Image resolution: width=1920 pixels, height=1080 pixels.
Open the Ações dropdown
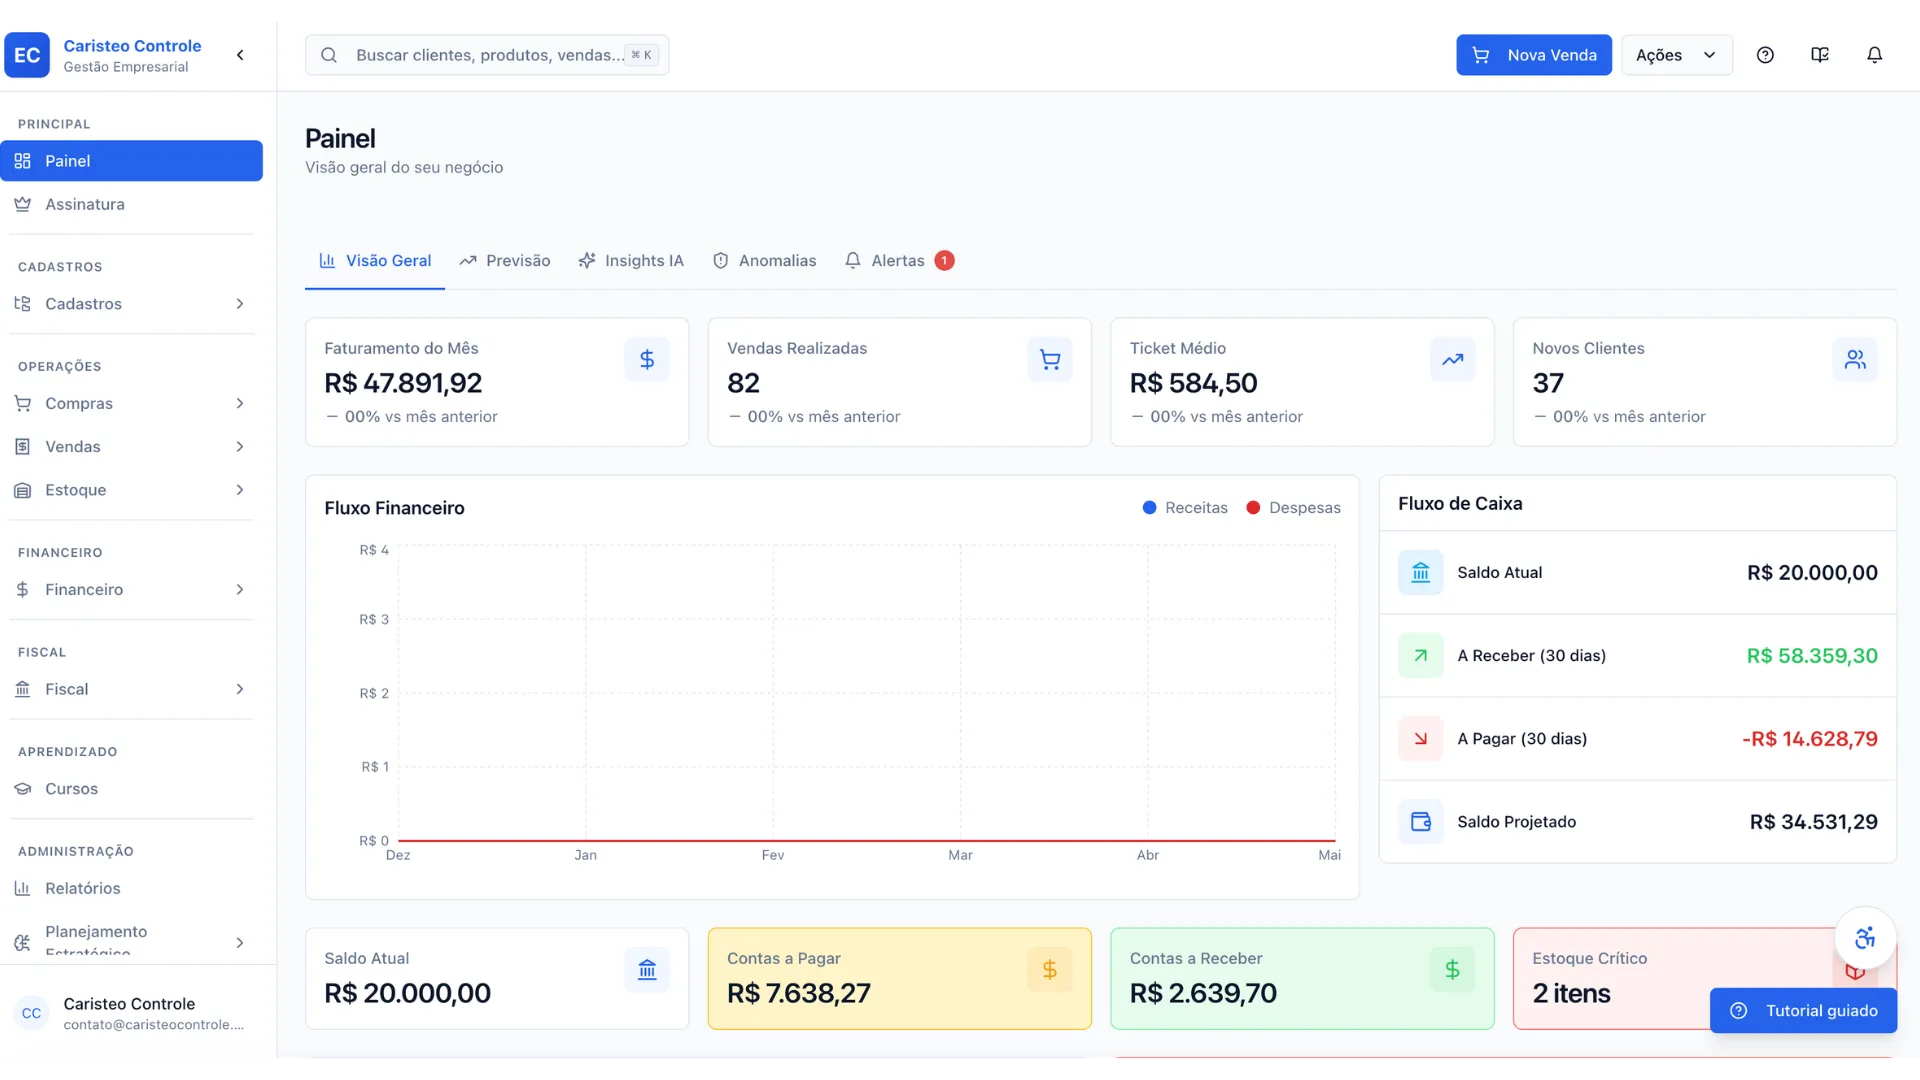[1677, 55]
